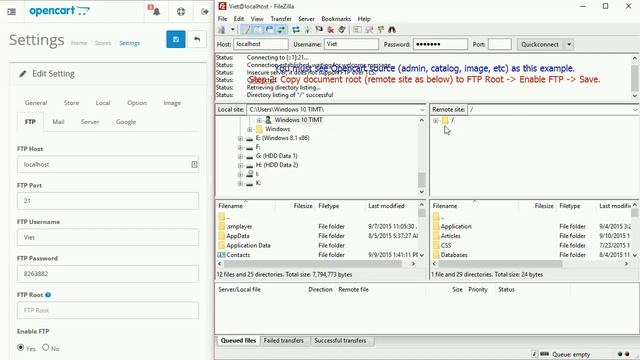The width and height of the screenshot is (640, 360).
Task: Click the Settings breadcrumb link
Action: [x=129, y=43]
